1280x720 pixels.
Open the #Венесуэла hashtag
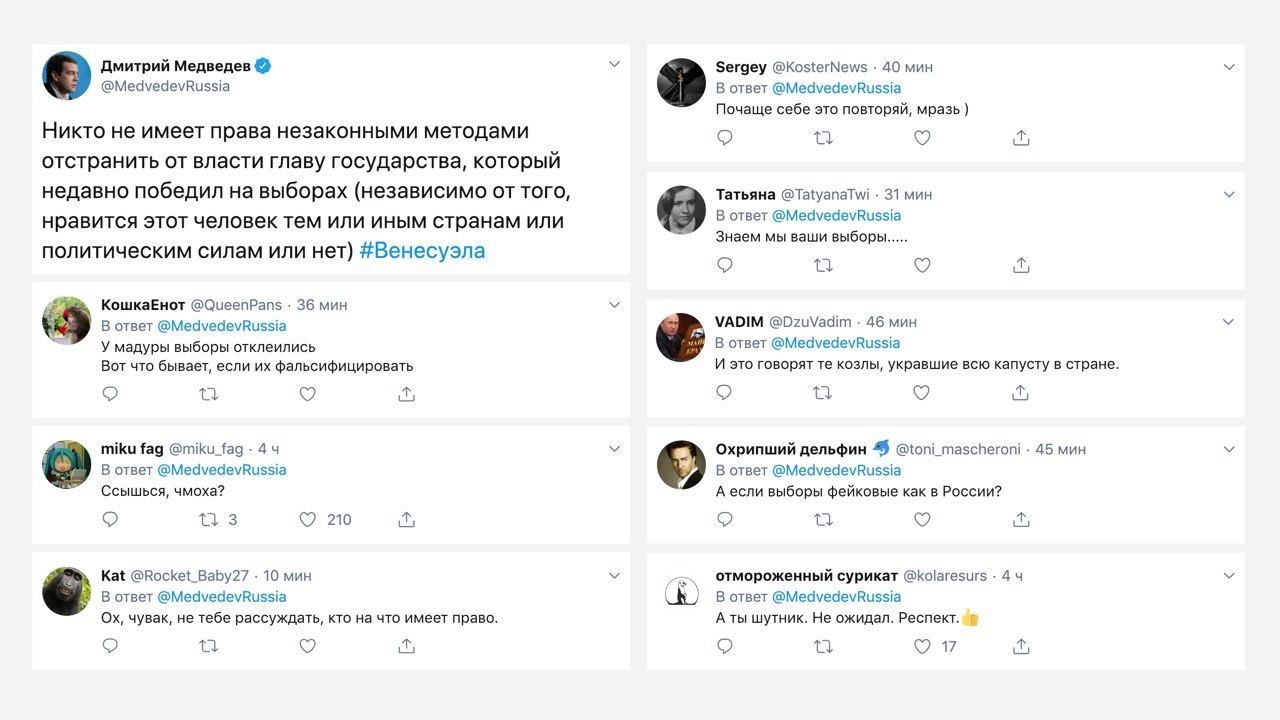tap(422, 251)
